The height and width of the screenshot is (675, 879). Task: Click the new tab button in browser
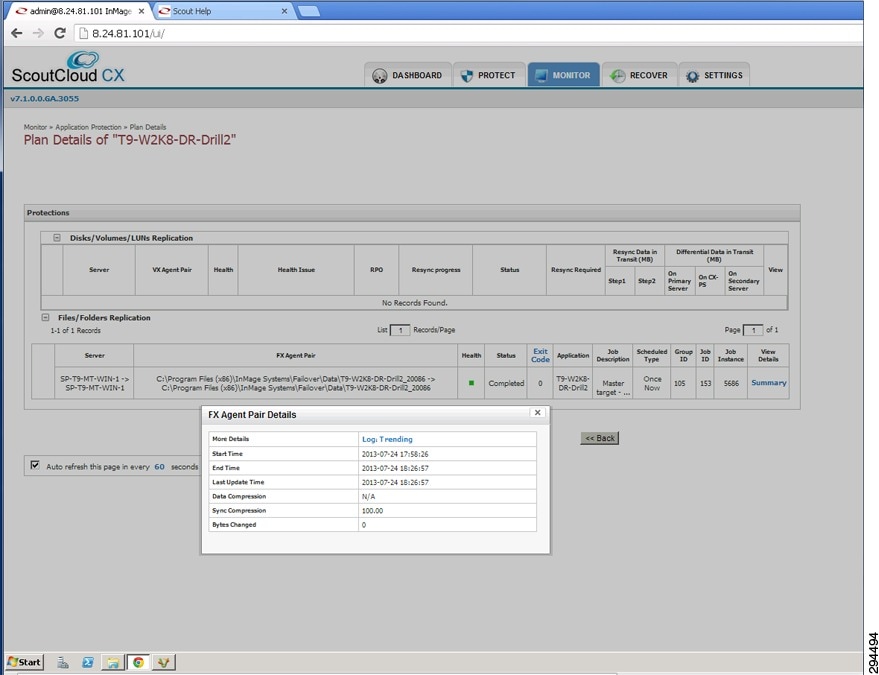[309, 11]
